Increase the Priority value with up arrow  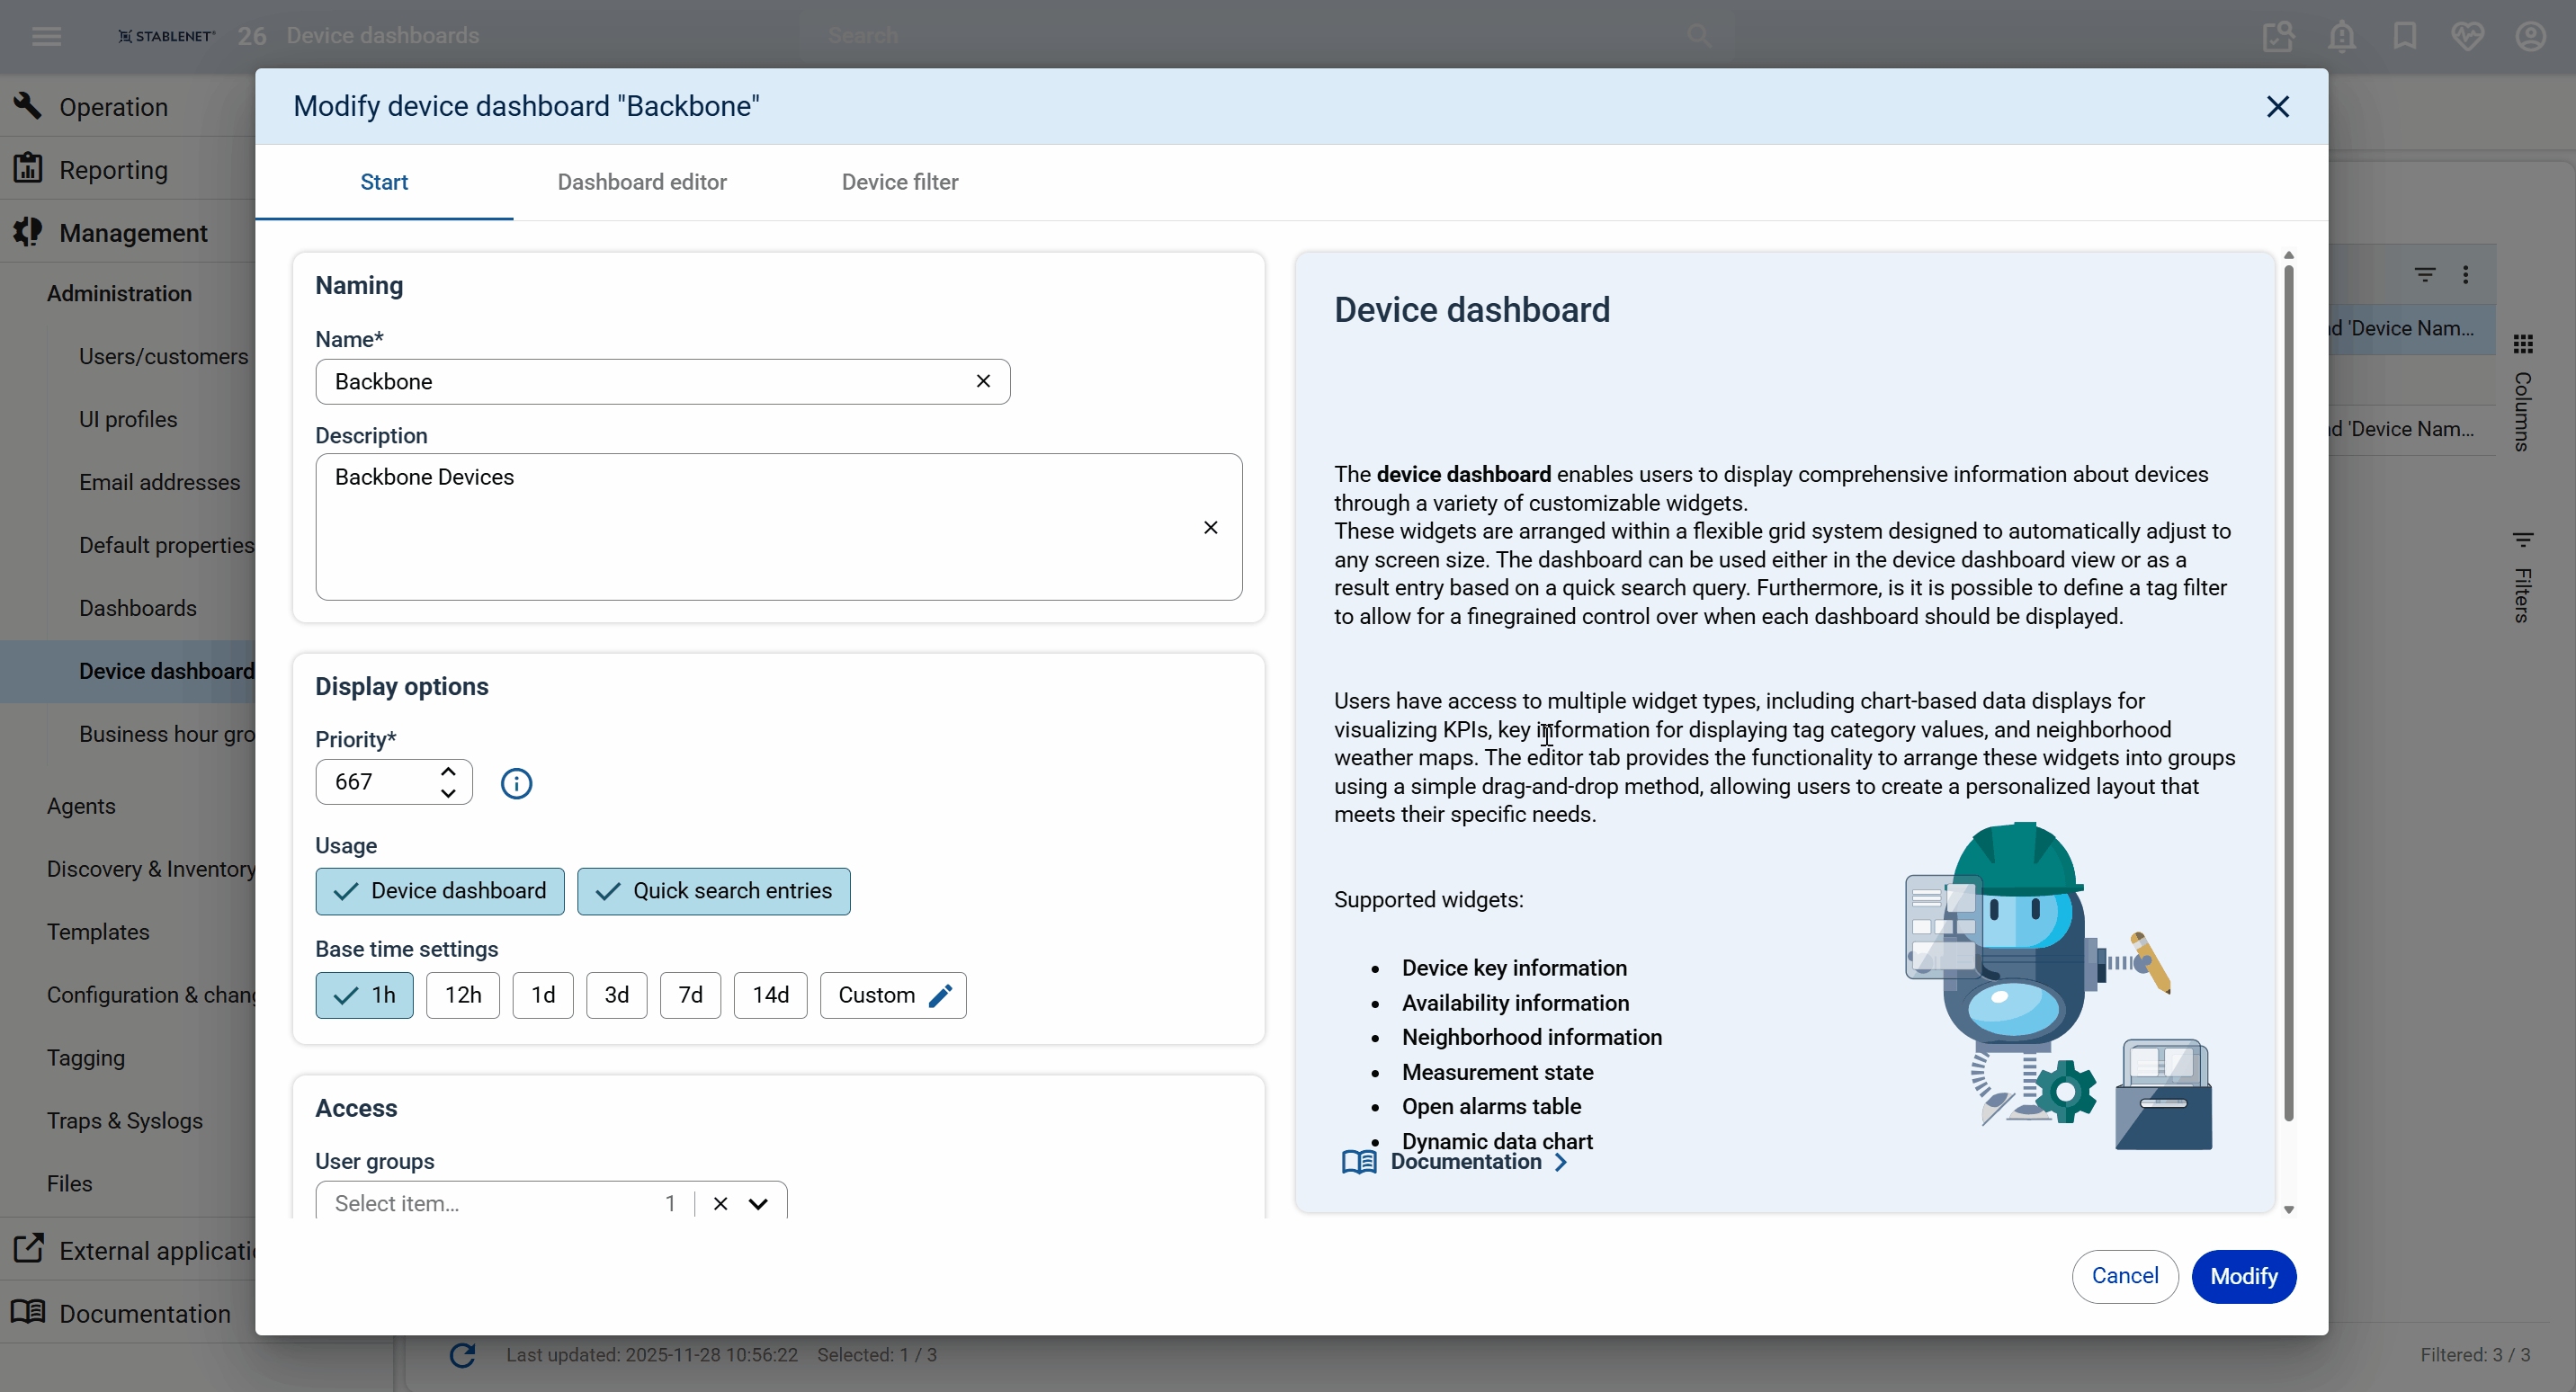[x=448, y=771]
